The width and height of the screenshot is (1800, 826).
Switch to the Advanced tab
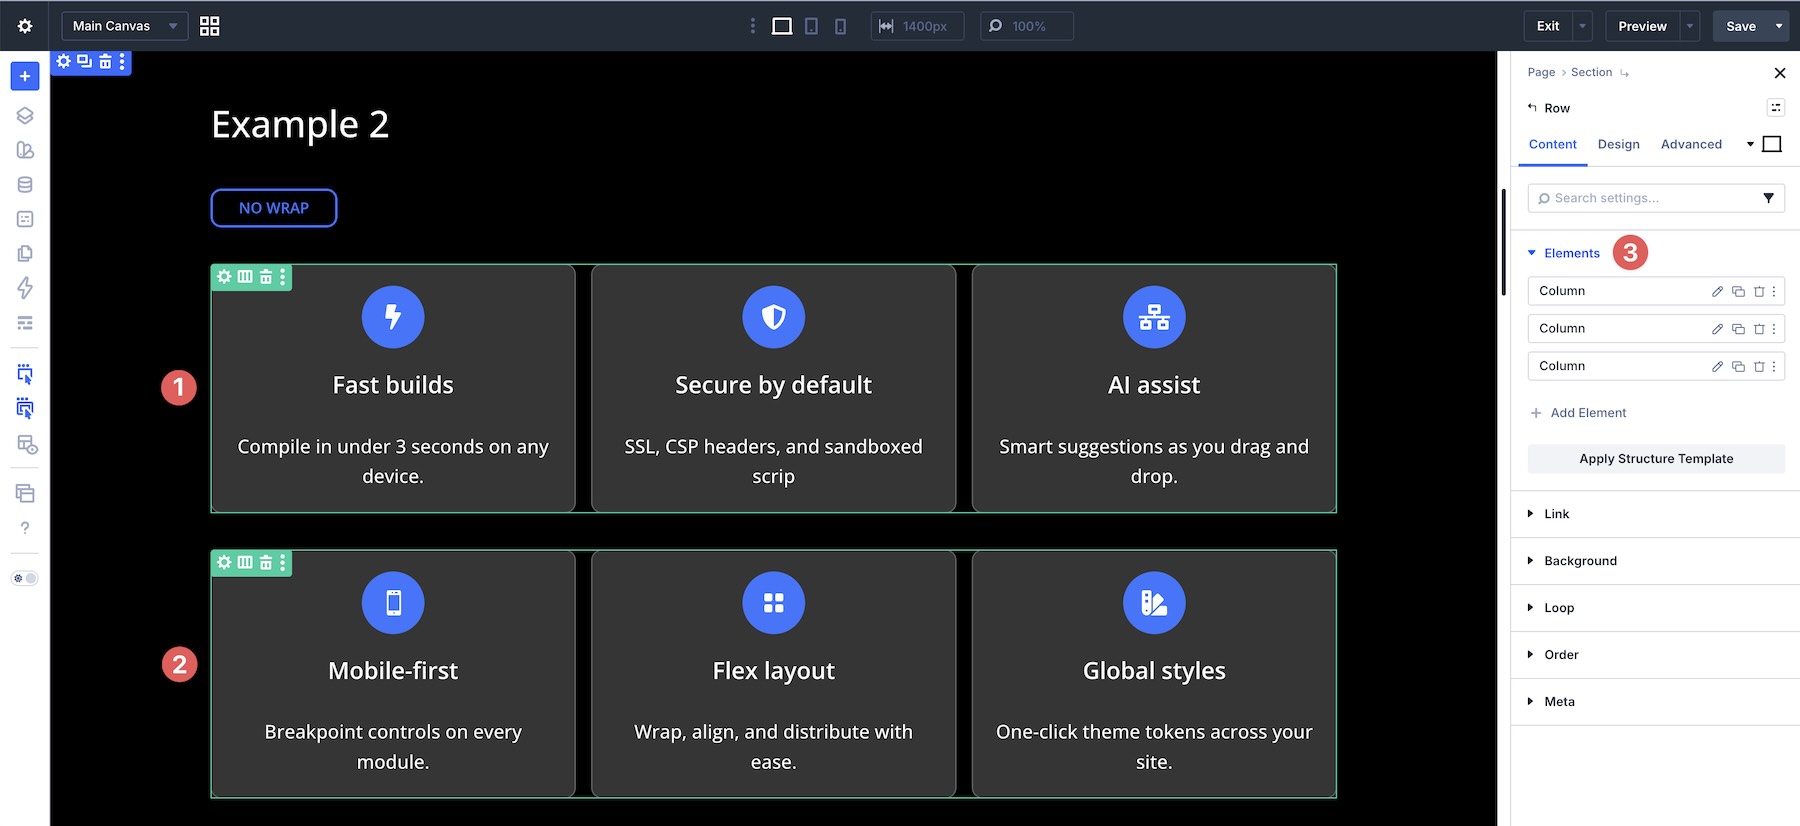(1691, 144)
